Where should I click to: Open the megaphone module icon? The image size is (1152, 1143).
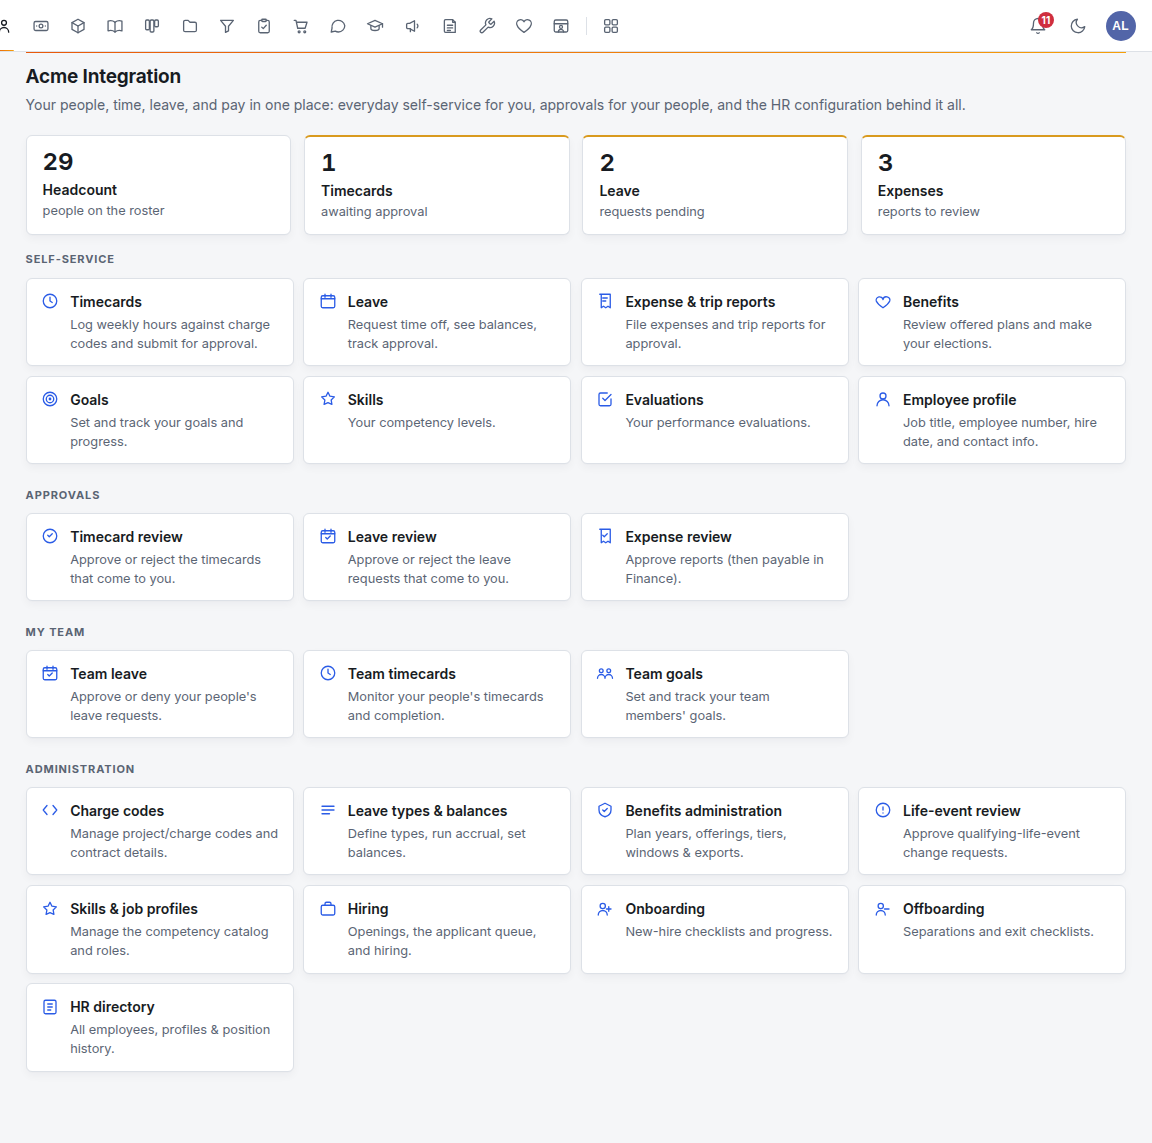click(x=412, y=26)
